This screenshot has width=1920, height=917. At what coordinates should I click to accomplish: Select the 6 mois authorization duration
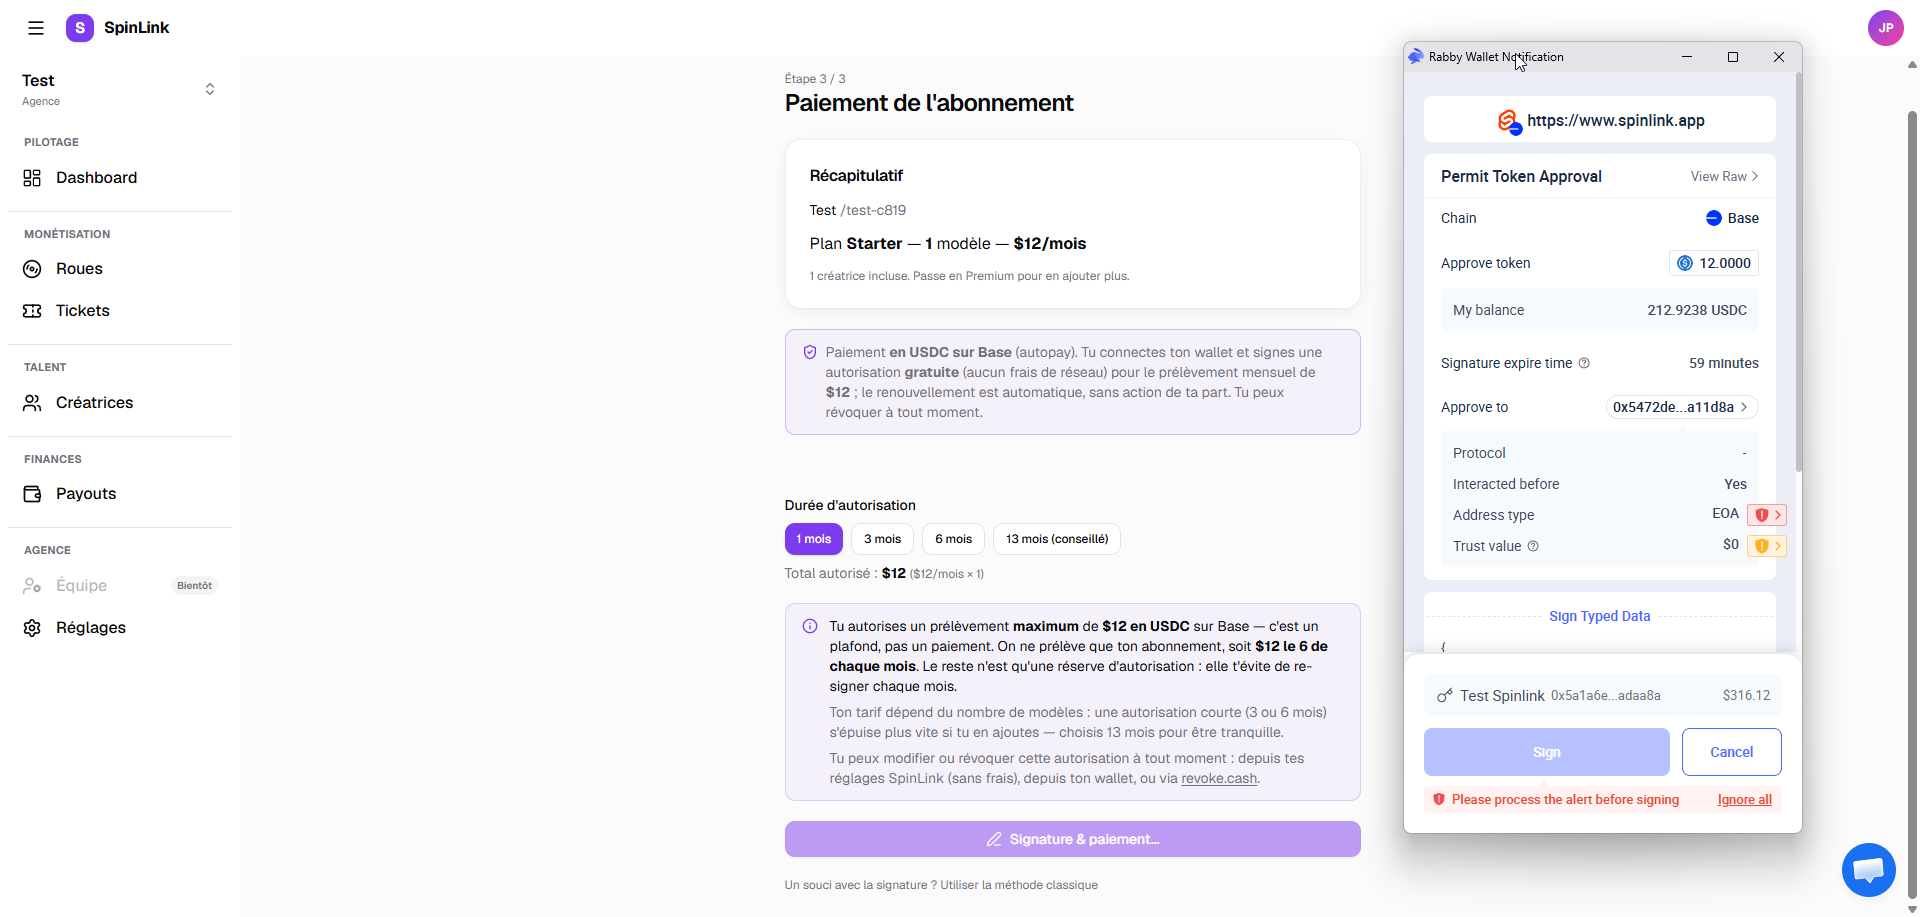(x=953, y=539)
